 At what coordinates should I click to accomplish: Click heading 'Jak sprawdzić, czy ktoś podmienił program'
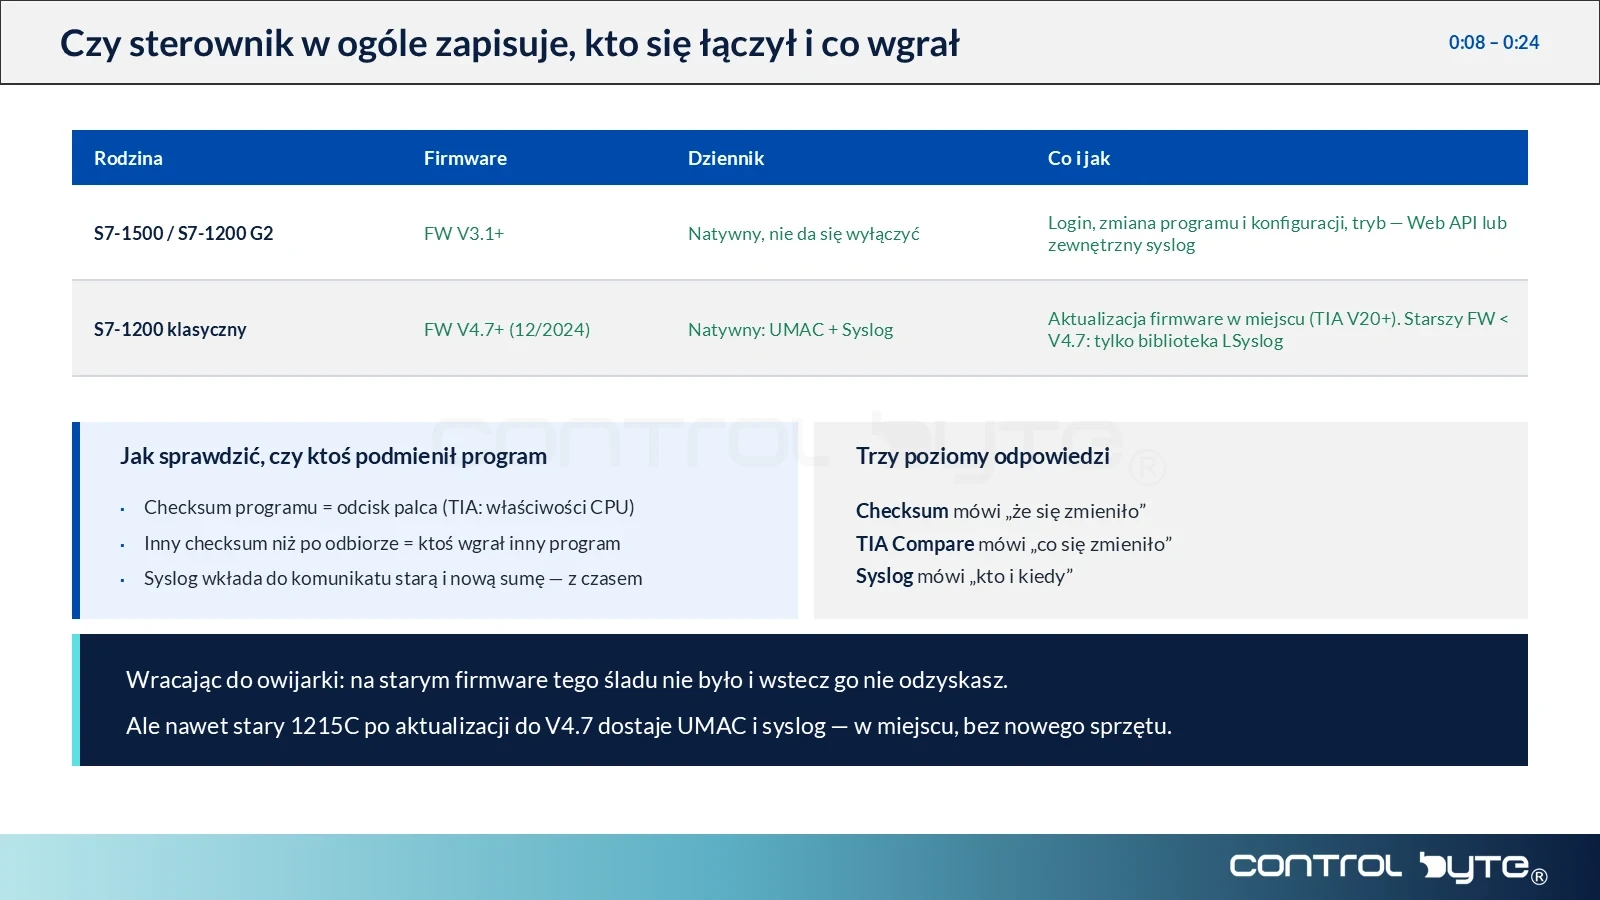coord(333,456)
